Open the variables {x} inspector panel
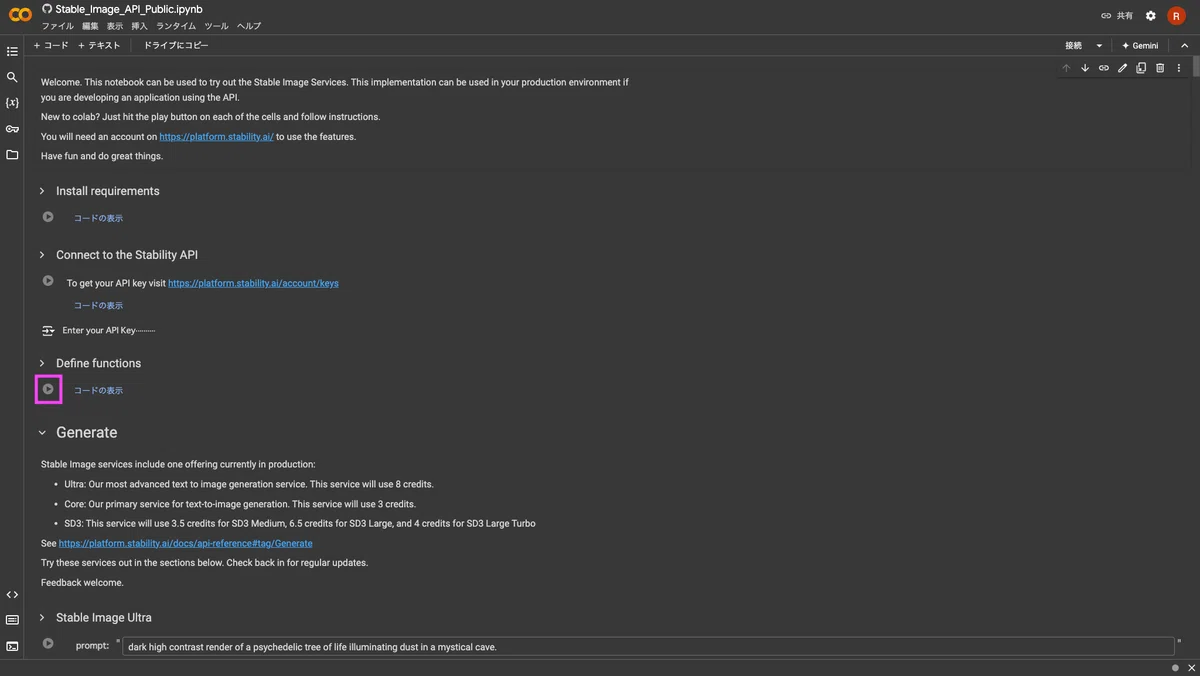Screen dimensions: 1200x676 pos(12,103)
